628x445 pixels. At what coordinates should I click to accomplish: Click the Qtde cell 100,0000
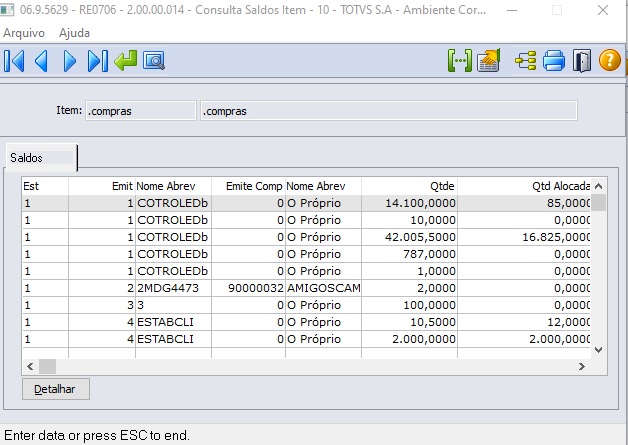click(x=409, y=305)
